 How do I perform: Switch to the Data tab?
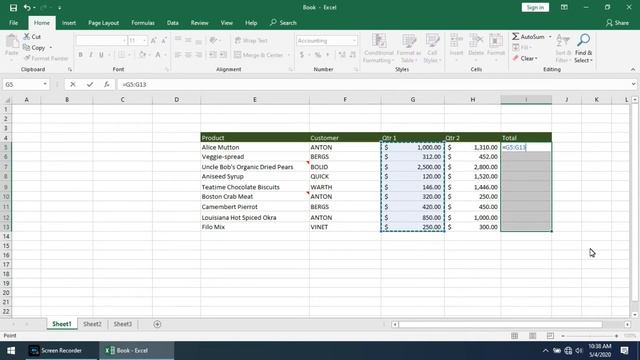[173, 23]
